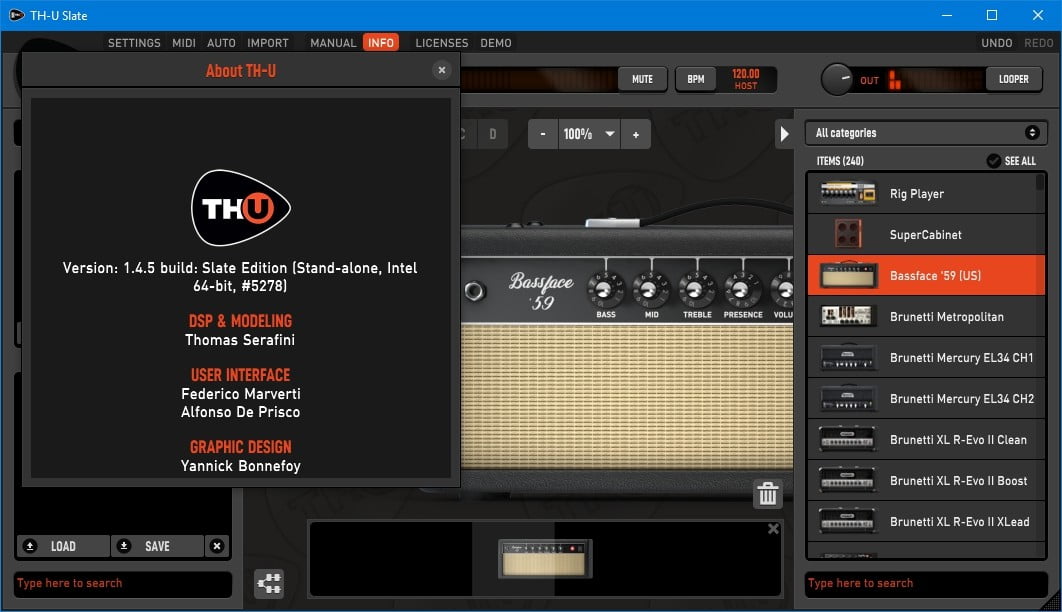Image resolution: width=1062 pixels, height=612 pixels.
Task: Click the LOAD preset button
Action: [x=63, y=546]
